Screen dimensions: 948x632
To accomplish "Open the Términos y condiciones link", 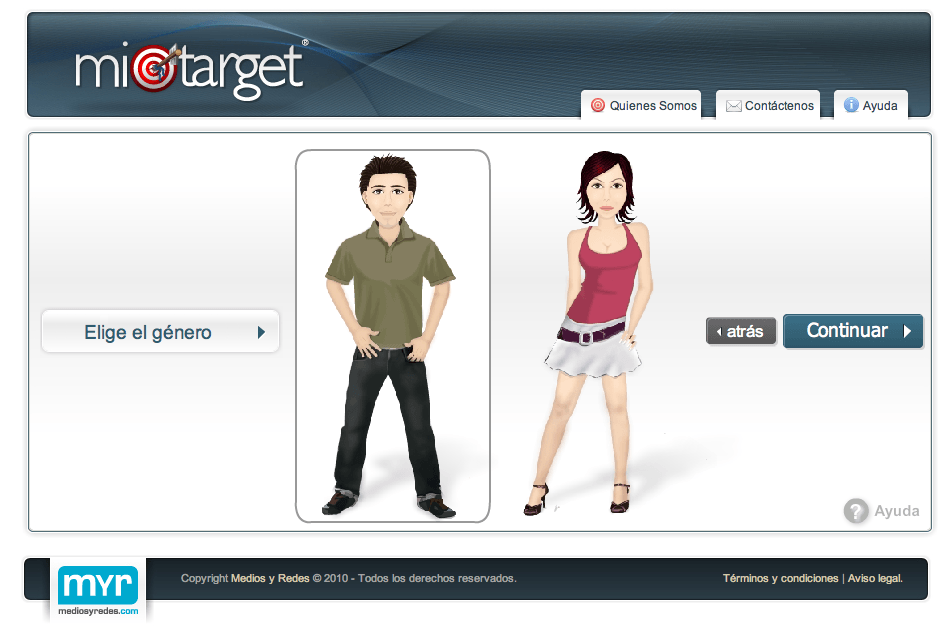I will (x=780, y=578).
